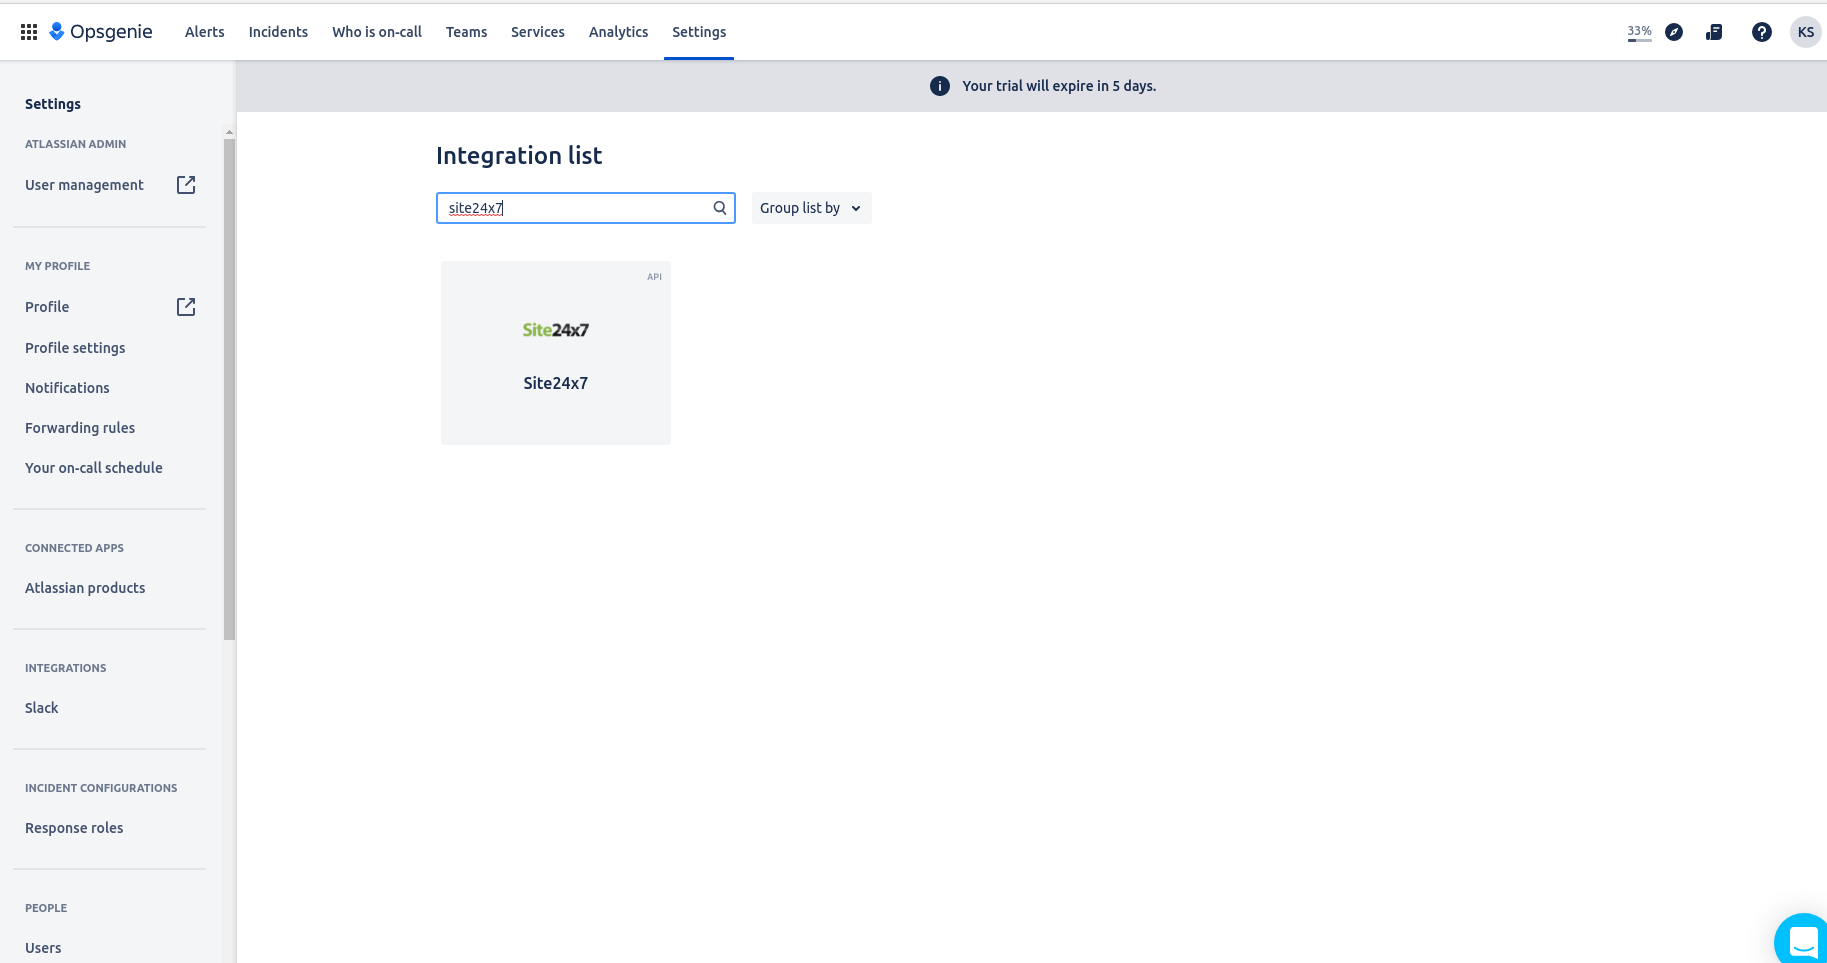Image resolution: width=1827 pixels, height=963 pixels.
Task: Click inside the integration search field
Action: (x=570, y=207)
